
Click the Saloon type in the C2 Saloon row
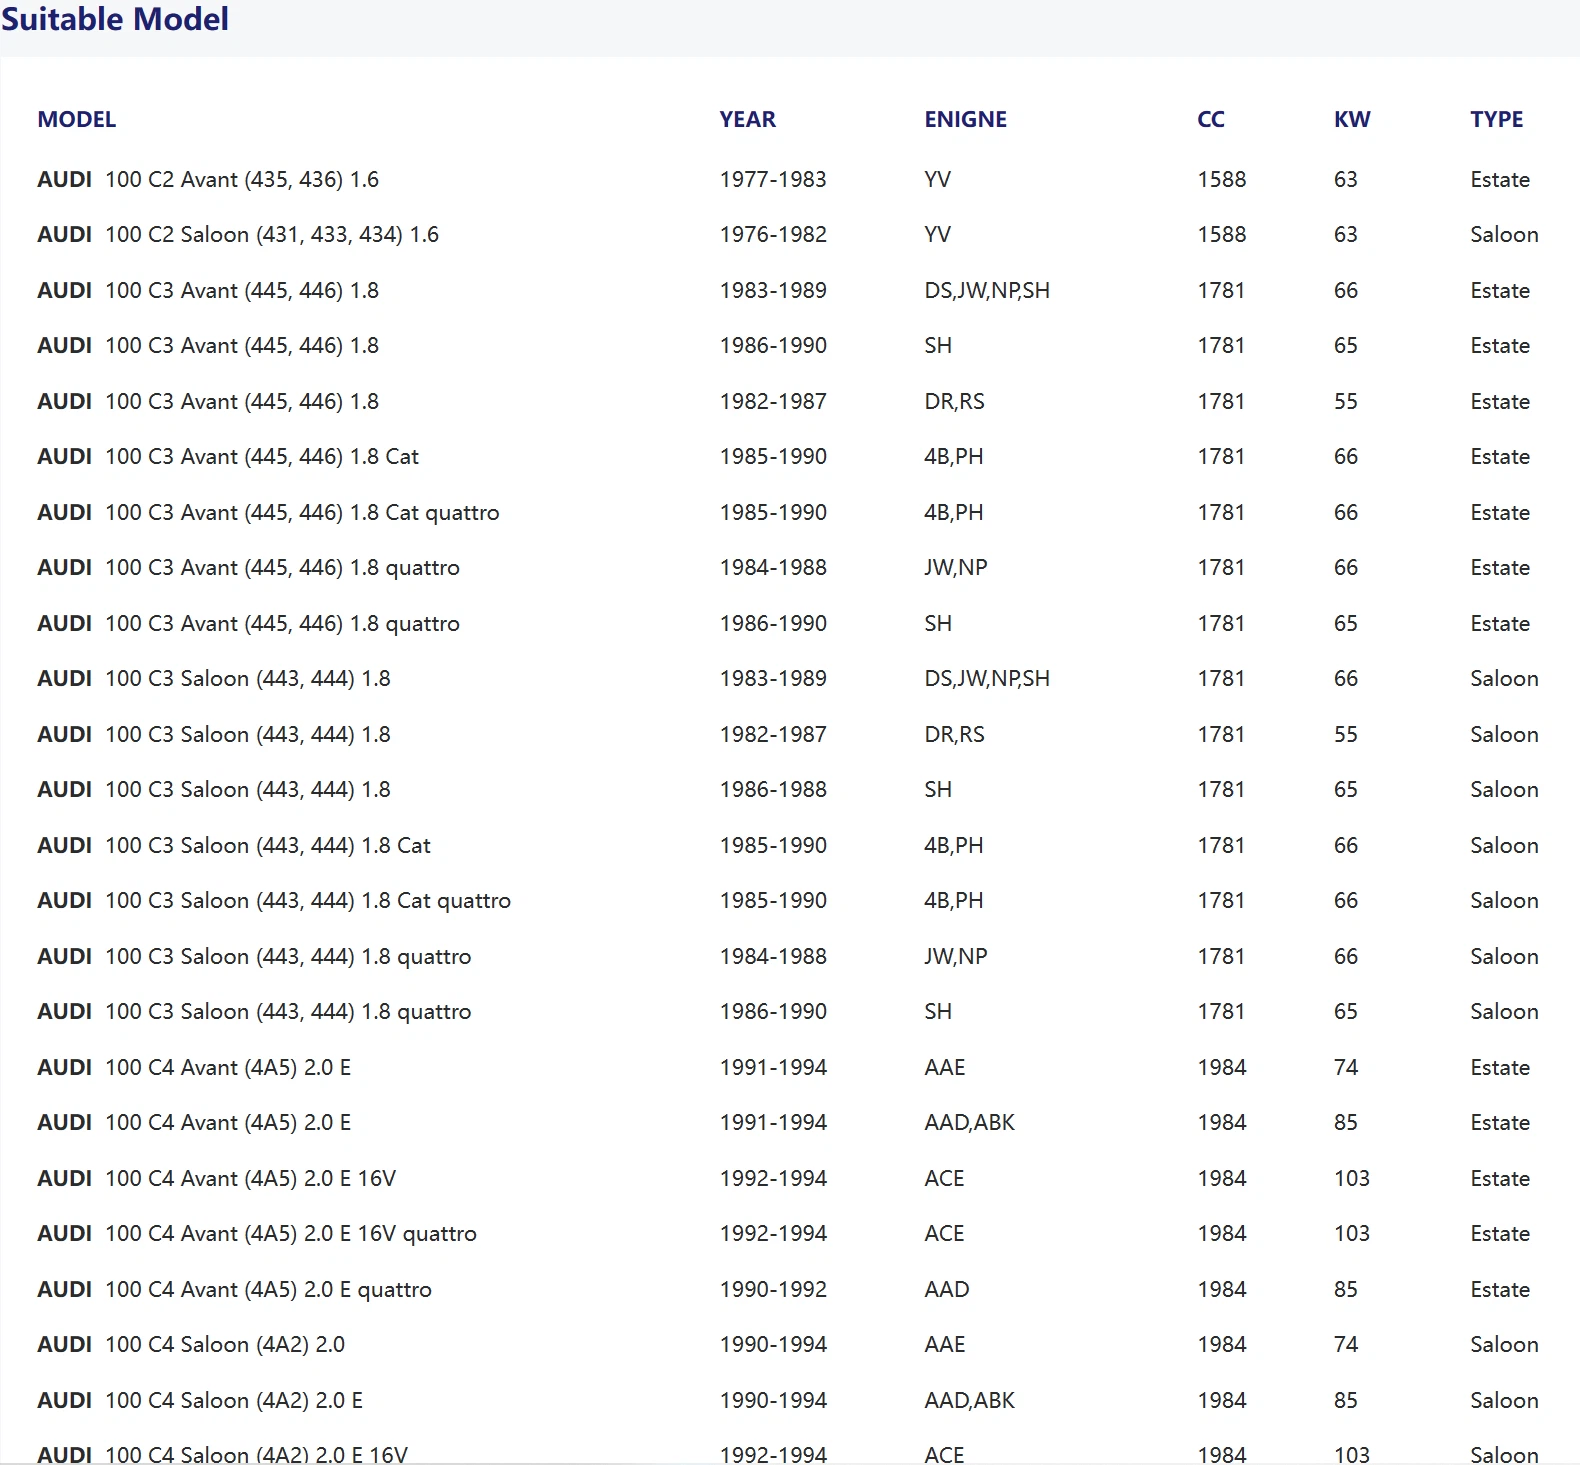(1504, 235)
